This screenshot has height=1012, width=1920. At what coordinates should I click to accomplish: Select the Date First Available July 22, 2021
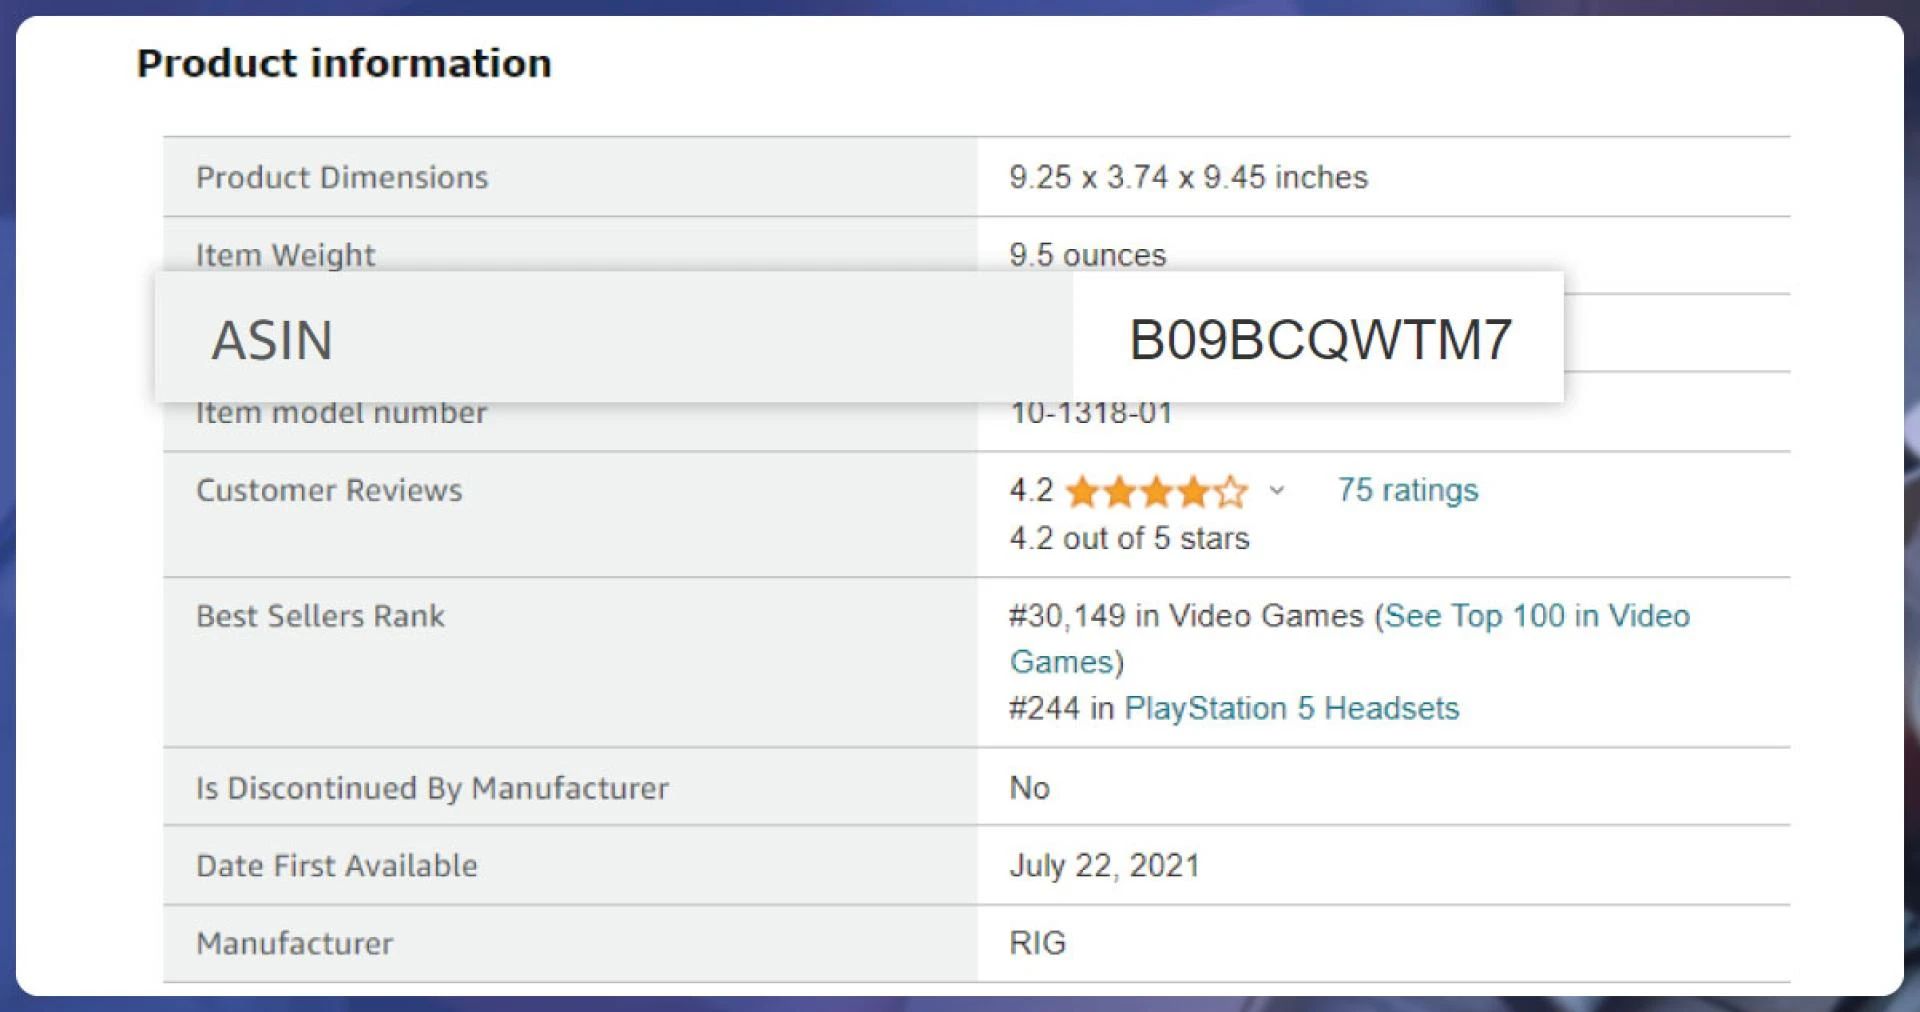pyautogui.click(x=1106, y=865)
